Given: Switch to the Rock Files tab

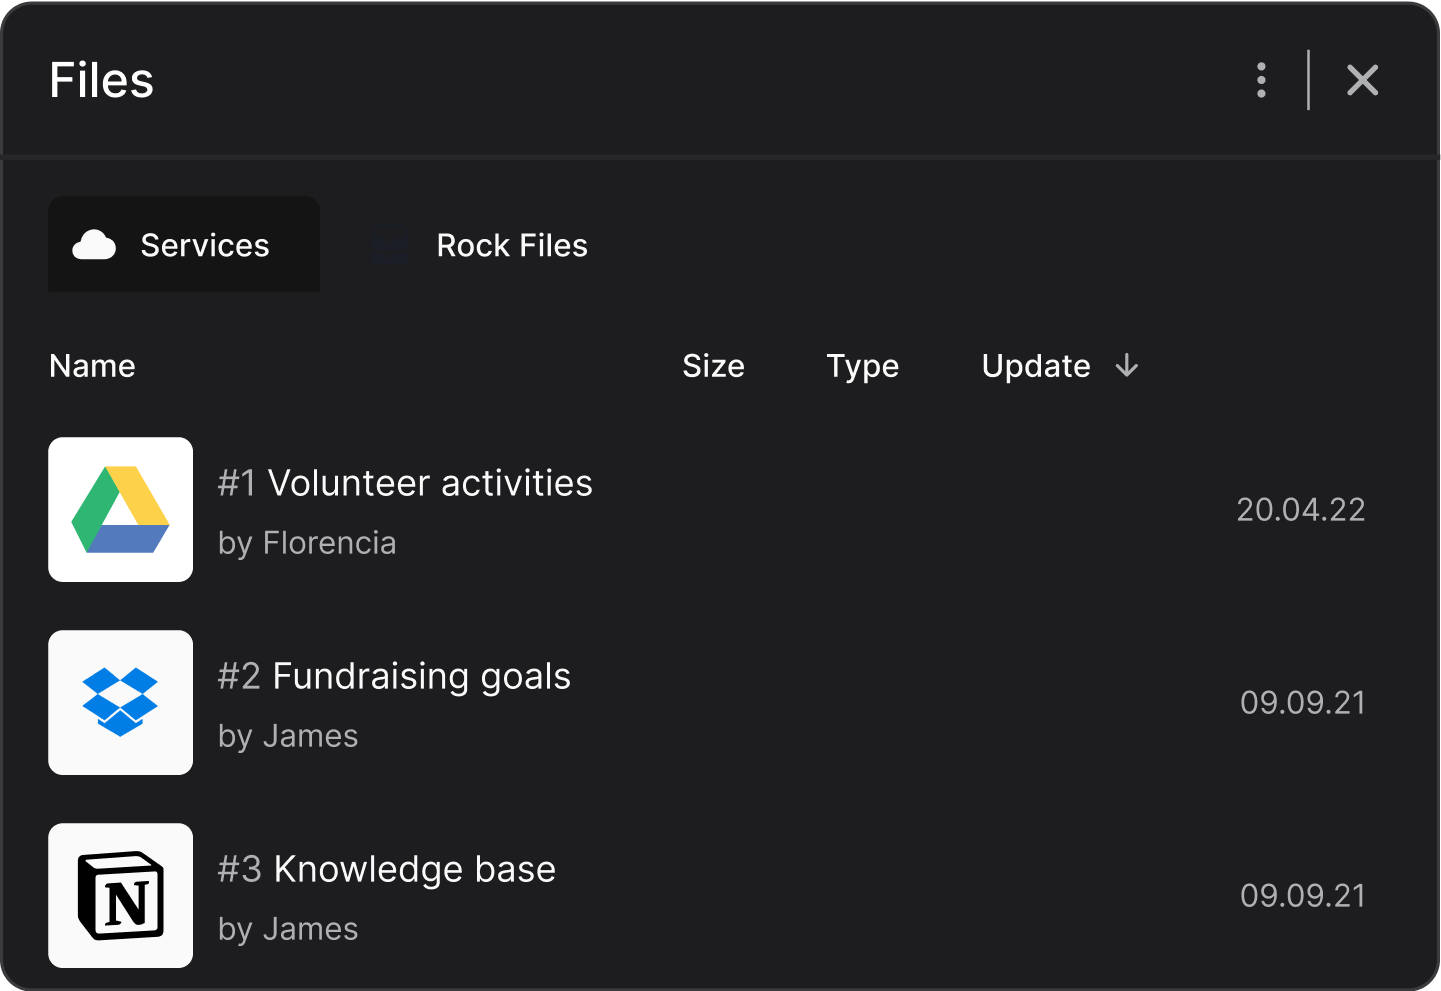Looking at the screenshot, I should (511, 245).
